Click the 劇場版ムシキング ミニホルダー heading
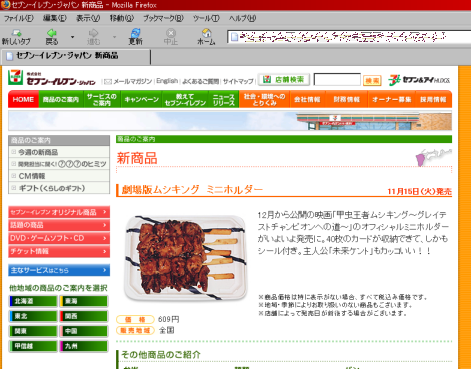471x369 pixels. point(192,190)
